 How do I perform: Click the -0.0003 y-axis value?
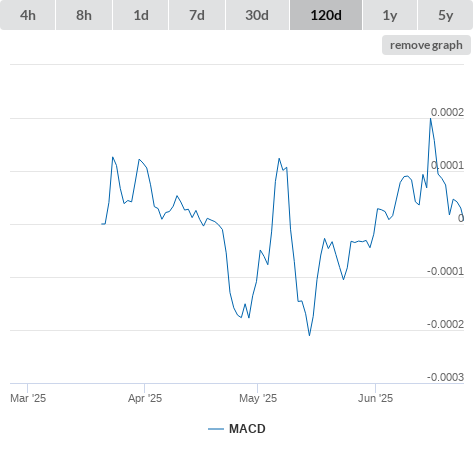[445, 377]
